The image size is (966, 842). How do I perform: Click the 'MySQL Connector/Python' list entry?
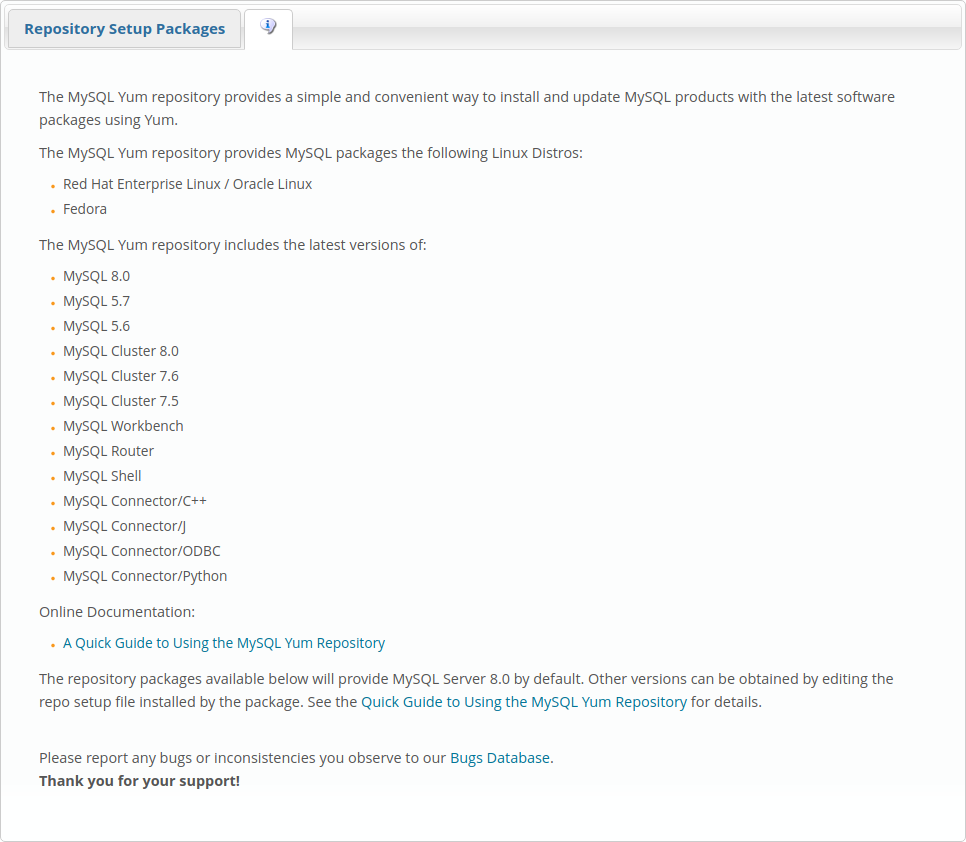coord(145,577)
